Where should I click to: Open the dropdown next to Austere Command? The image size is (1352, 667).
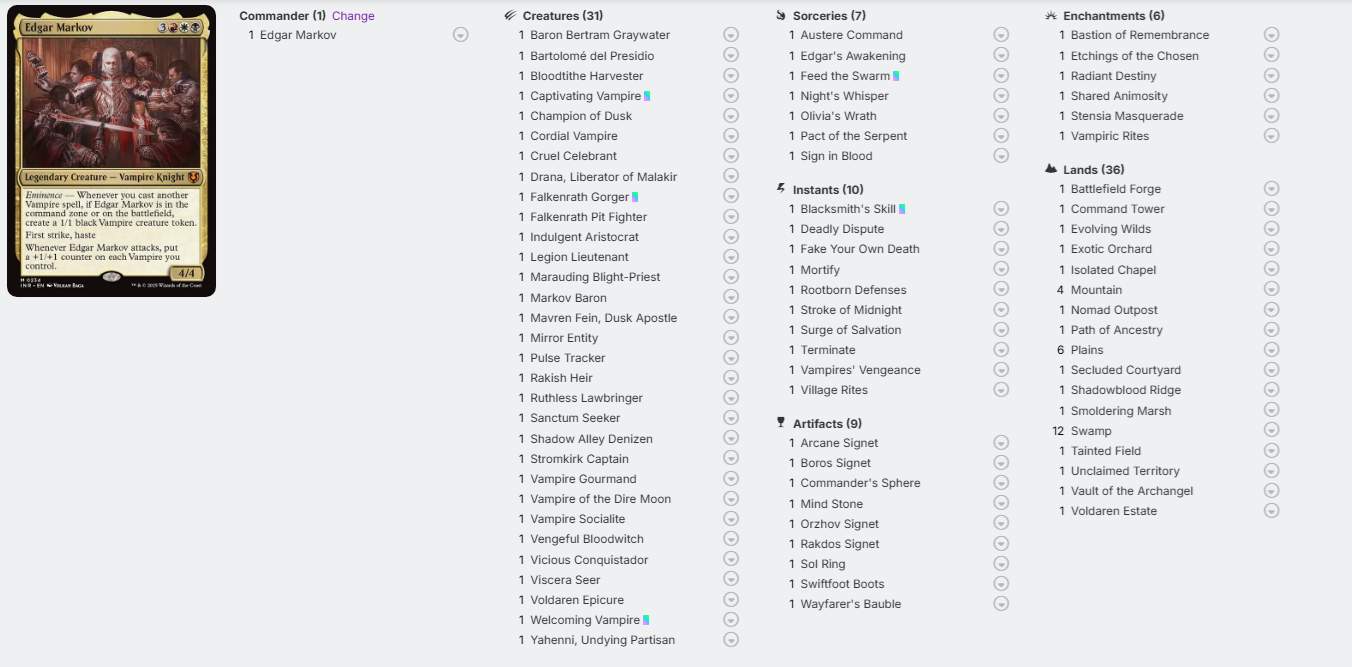[x=1001, y=35]
